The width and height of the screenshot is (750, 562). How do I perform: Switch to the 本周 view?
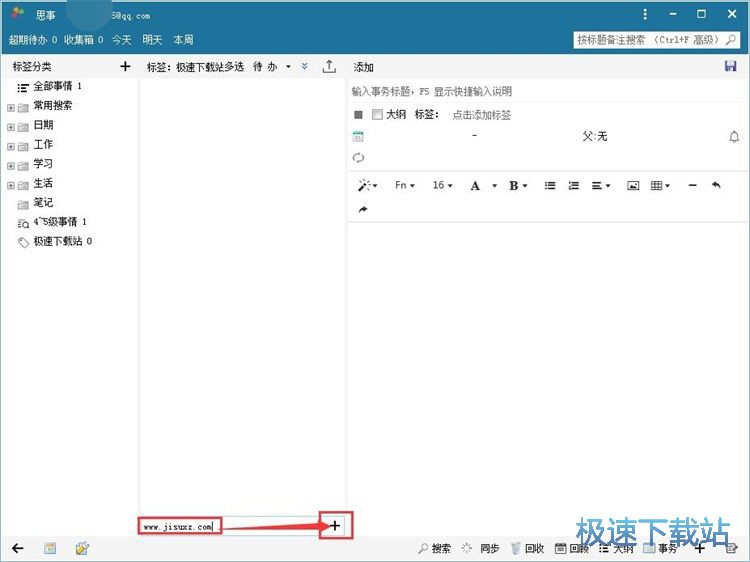tap(184, 40)
